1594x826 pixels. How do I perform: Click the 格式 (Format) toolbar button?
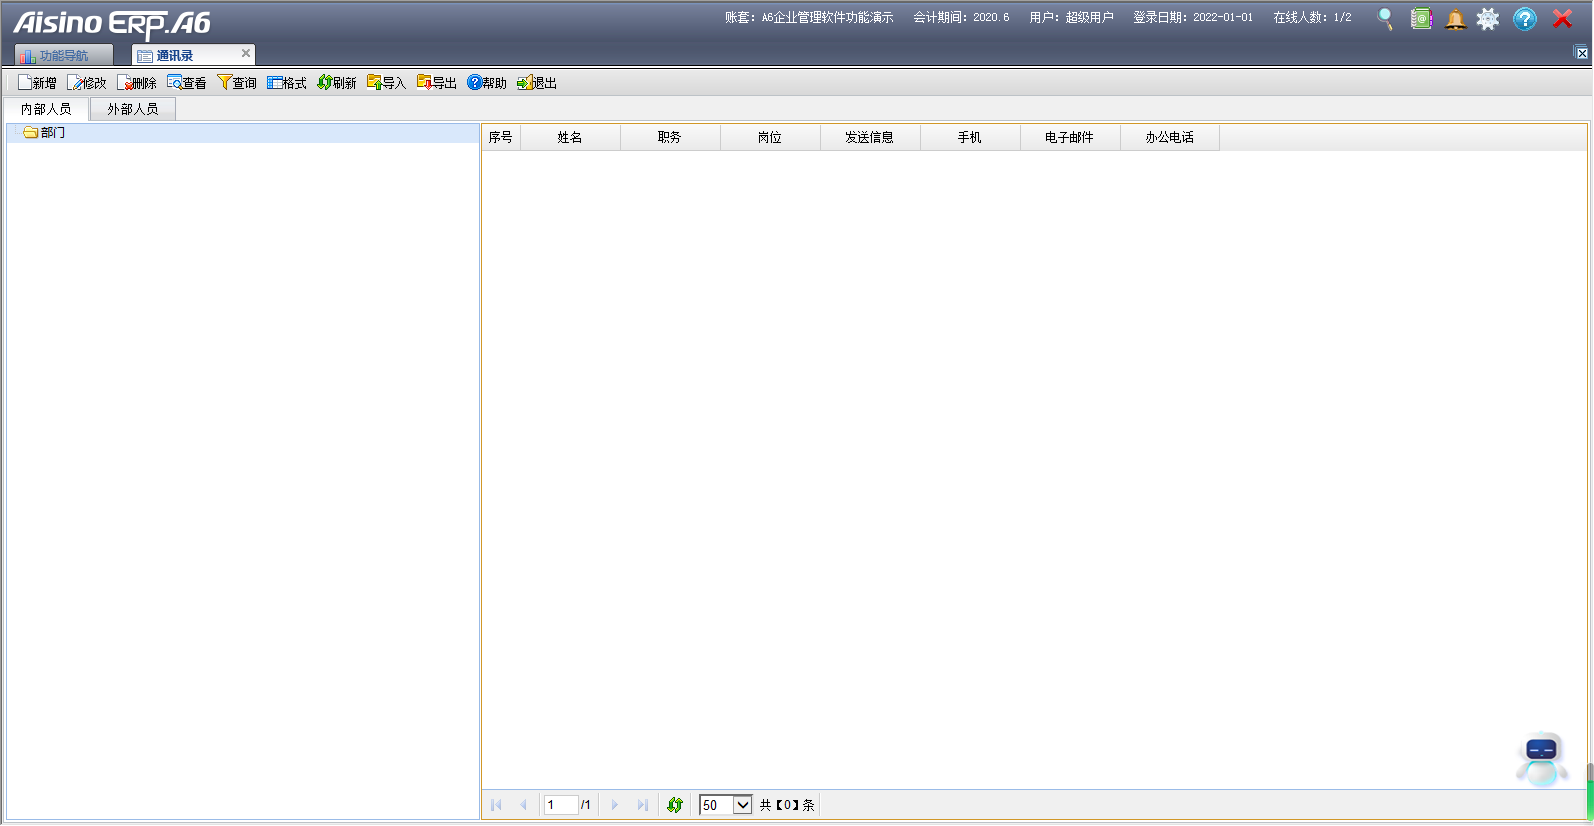(x=287, y=83)
